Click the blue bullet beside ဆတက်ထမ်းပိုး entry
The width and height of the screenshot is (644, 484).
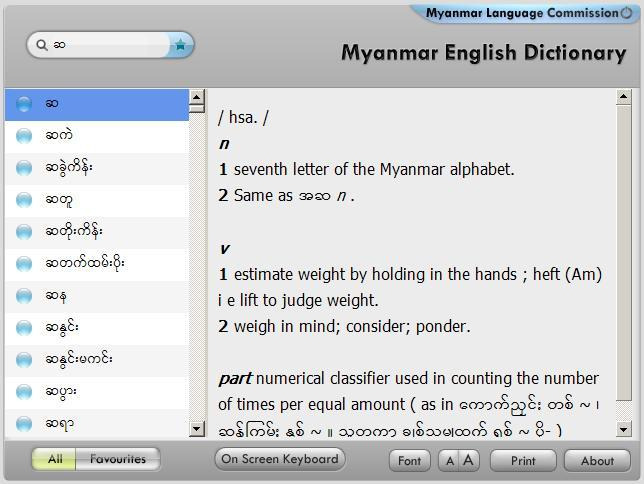click(x=24, y=264)
